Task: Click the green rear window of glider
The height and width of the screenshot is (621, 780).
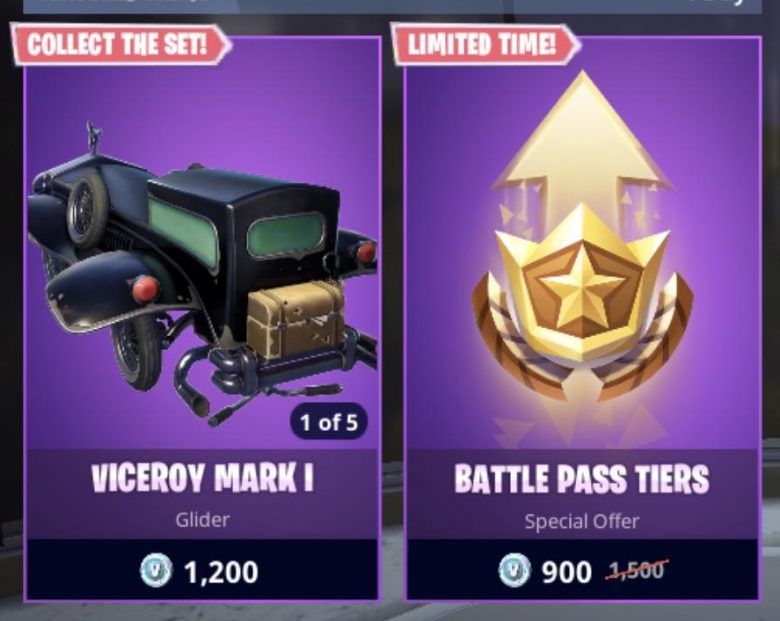Action: (x=286, y=234)
